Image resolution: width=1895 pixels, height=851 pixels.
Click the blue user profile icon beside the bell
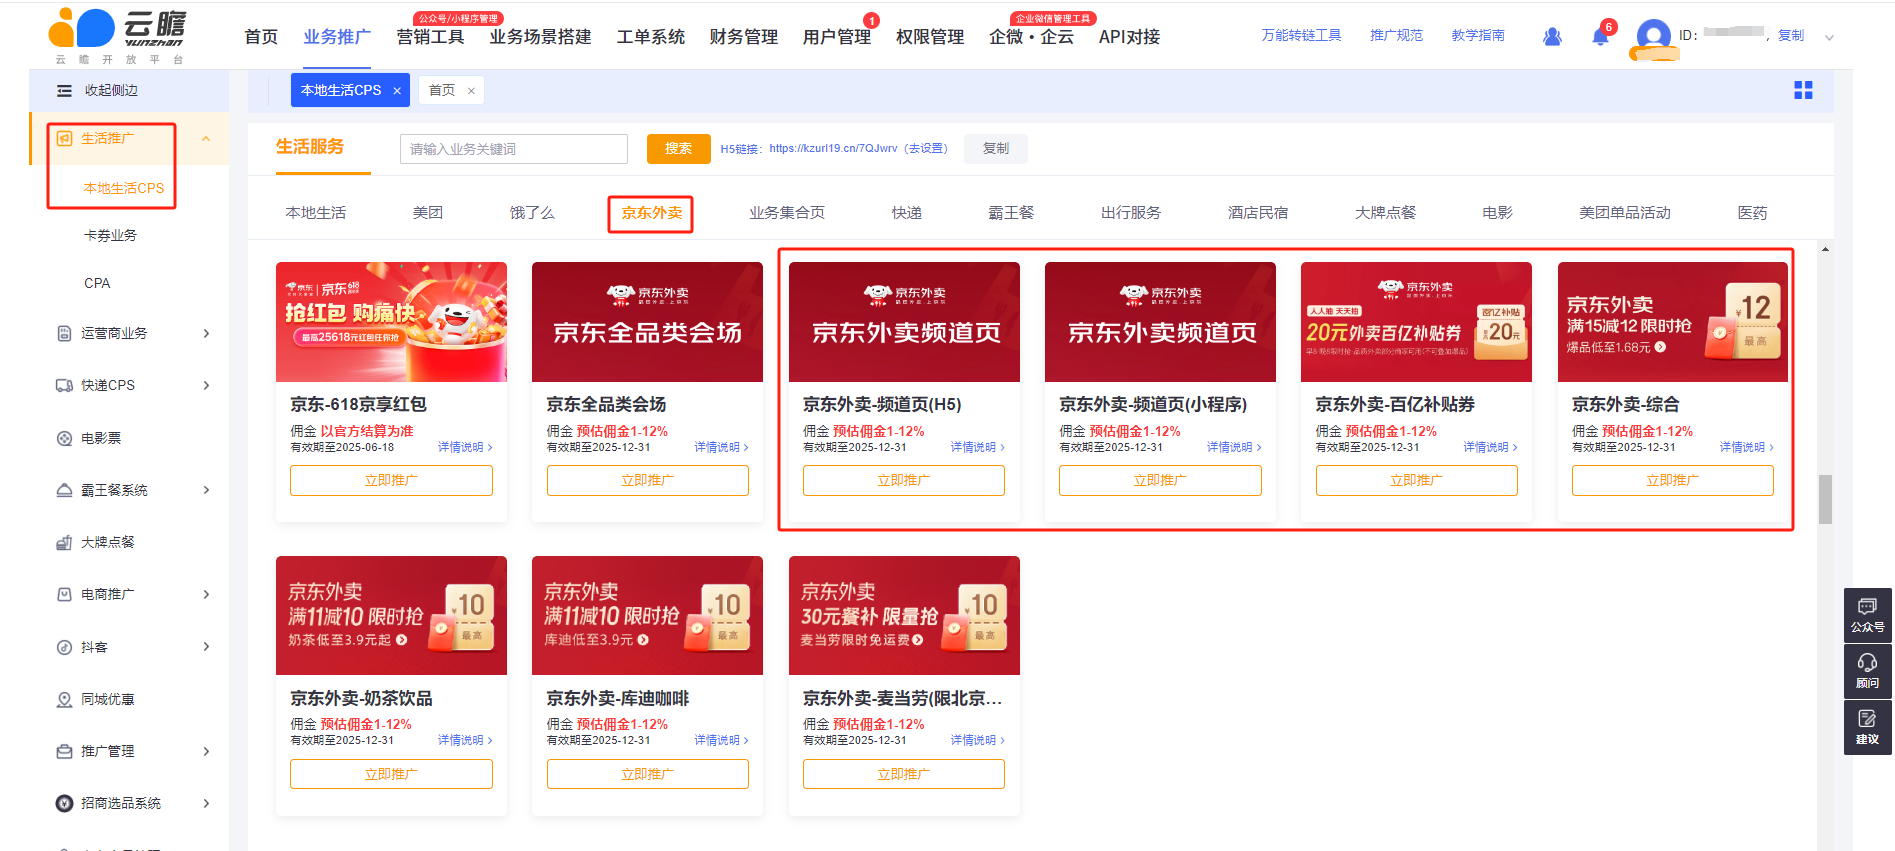[1552, 36]
